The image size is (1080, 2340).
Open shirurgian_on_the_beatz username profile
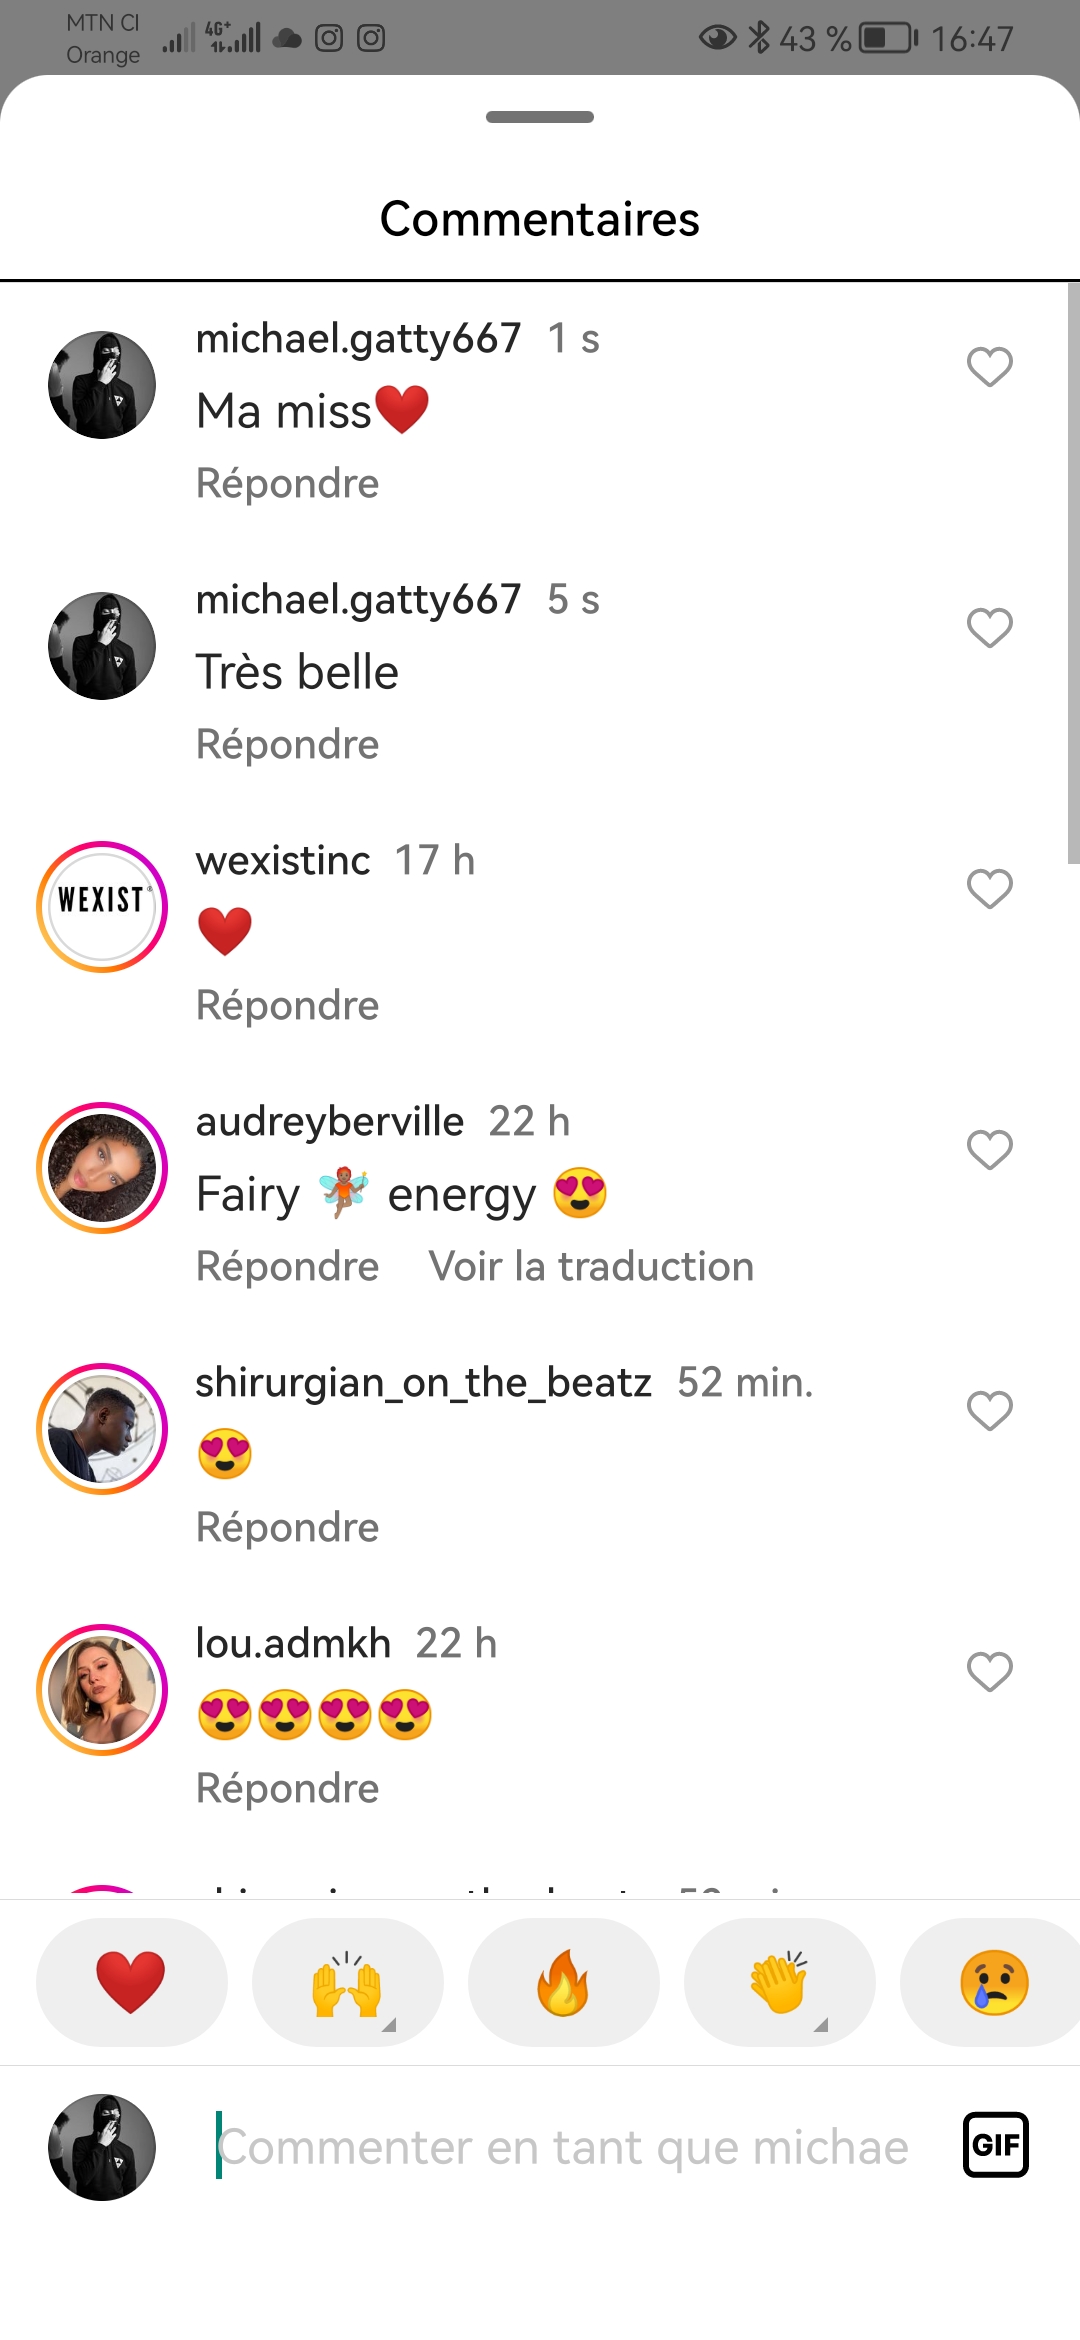pos(423,1383)
